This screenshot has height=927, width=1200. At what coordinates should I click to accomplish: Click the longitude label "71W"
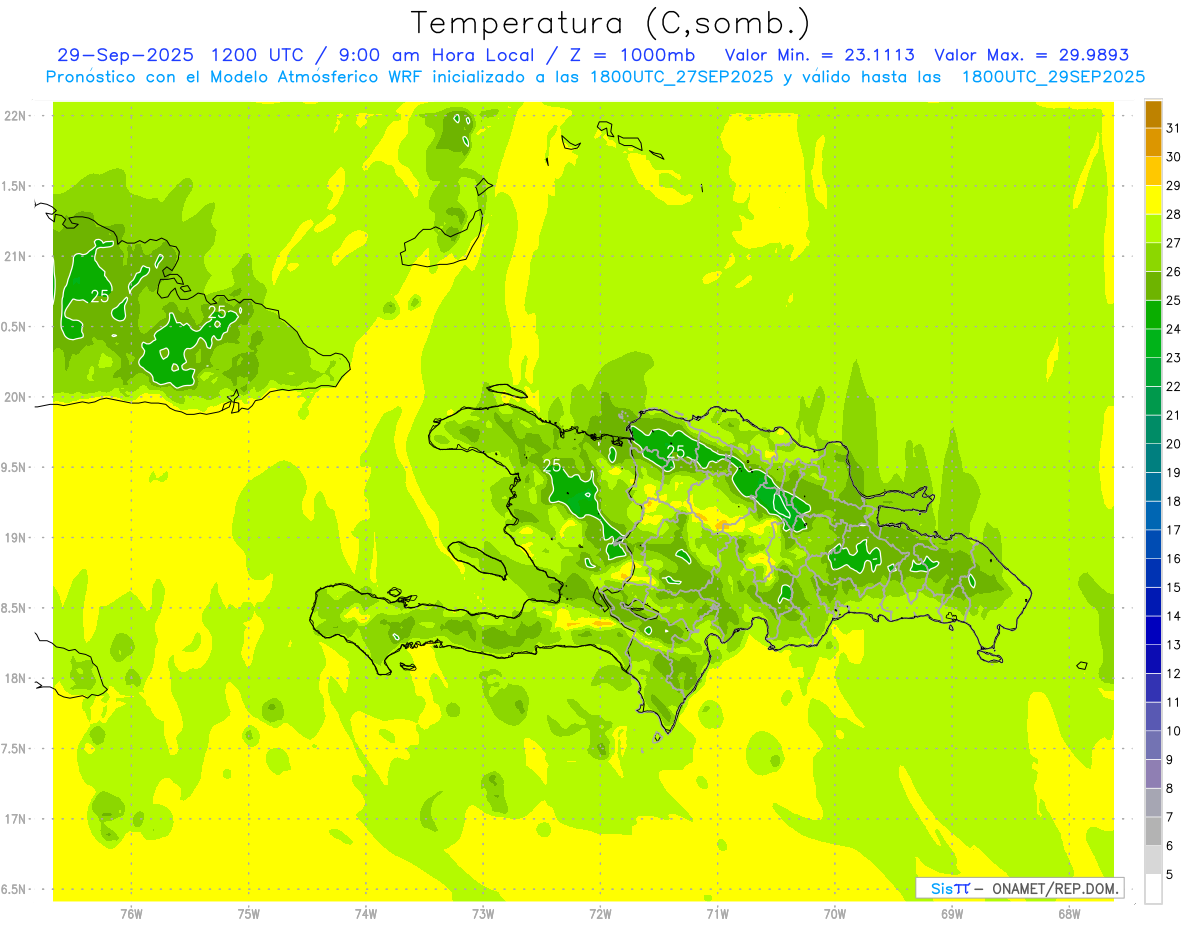point(717,914)
